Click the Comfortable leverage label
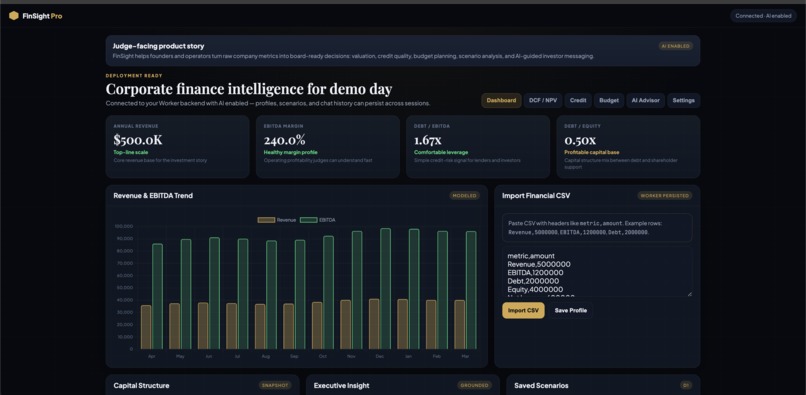Screen dimensions: 806x395 (x=441, y=153)
